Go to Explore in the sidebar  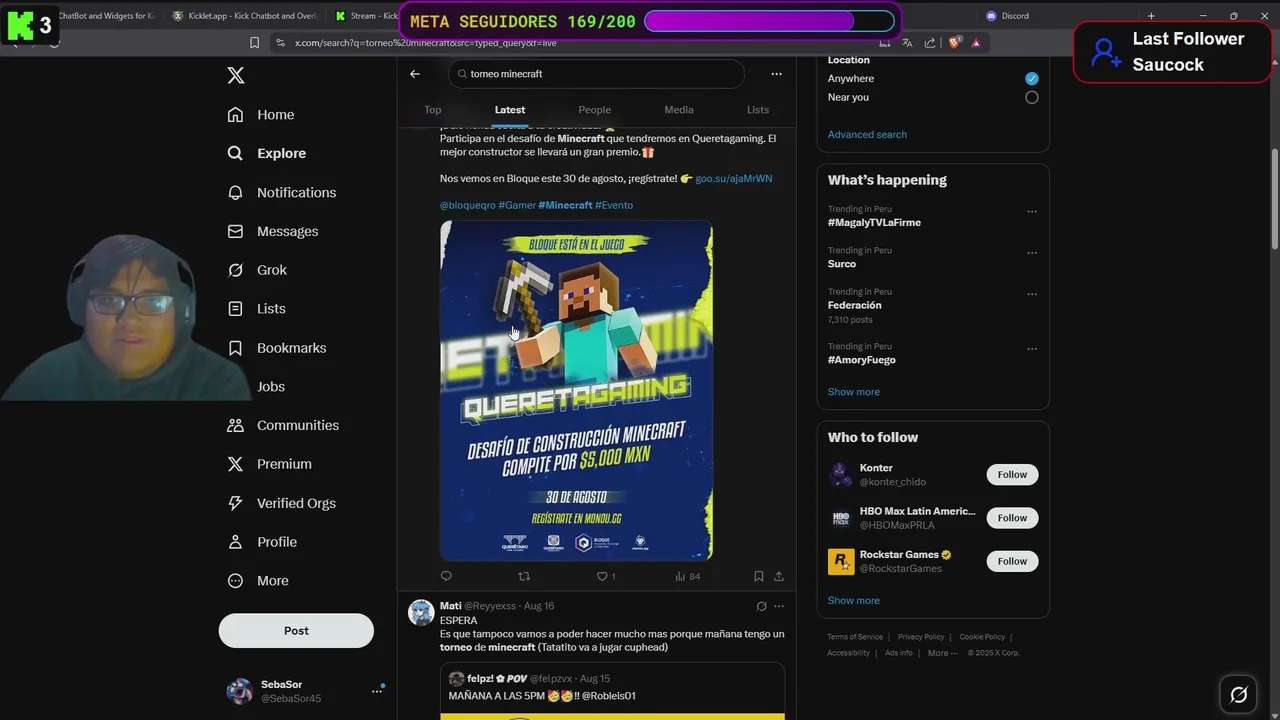pyautogui.click(x=267, y=153)
